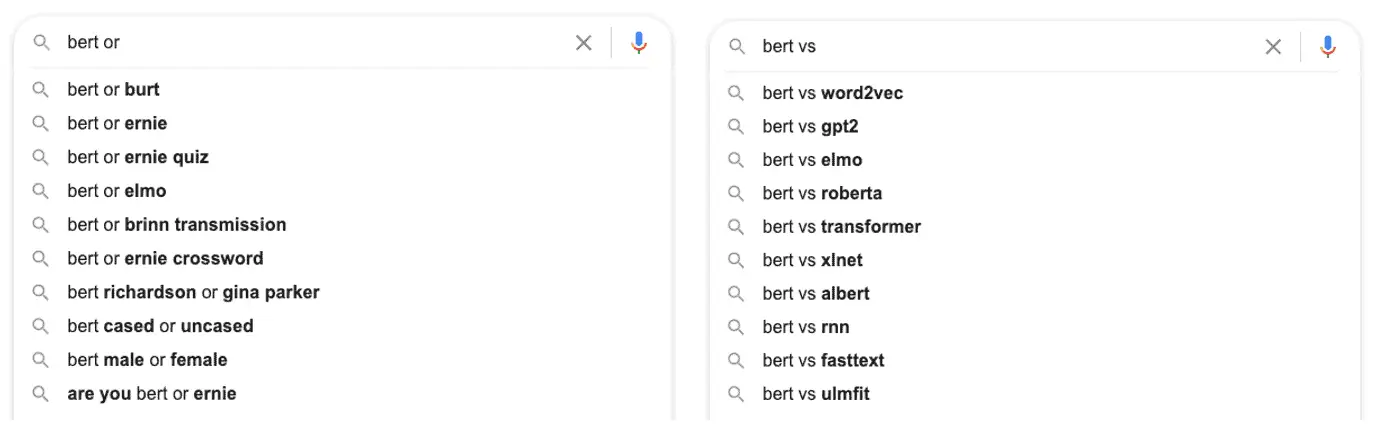The image size is (1375, 440).
Task: Open 'bert richardson or gina parker' suggestion
Action: click(x=342, y=292)
